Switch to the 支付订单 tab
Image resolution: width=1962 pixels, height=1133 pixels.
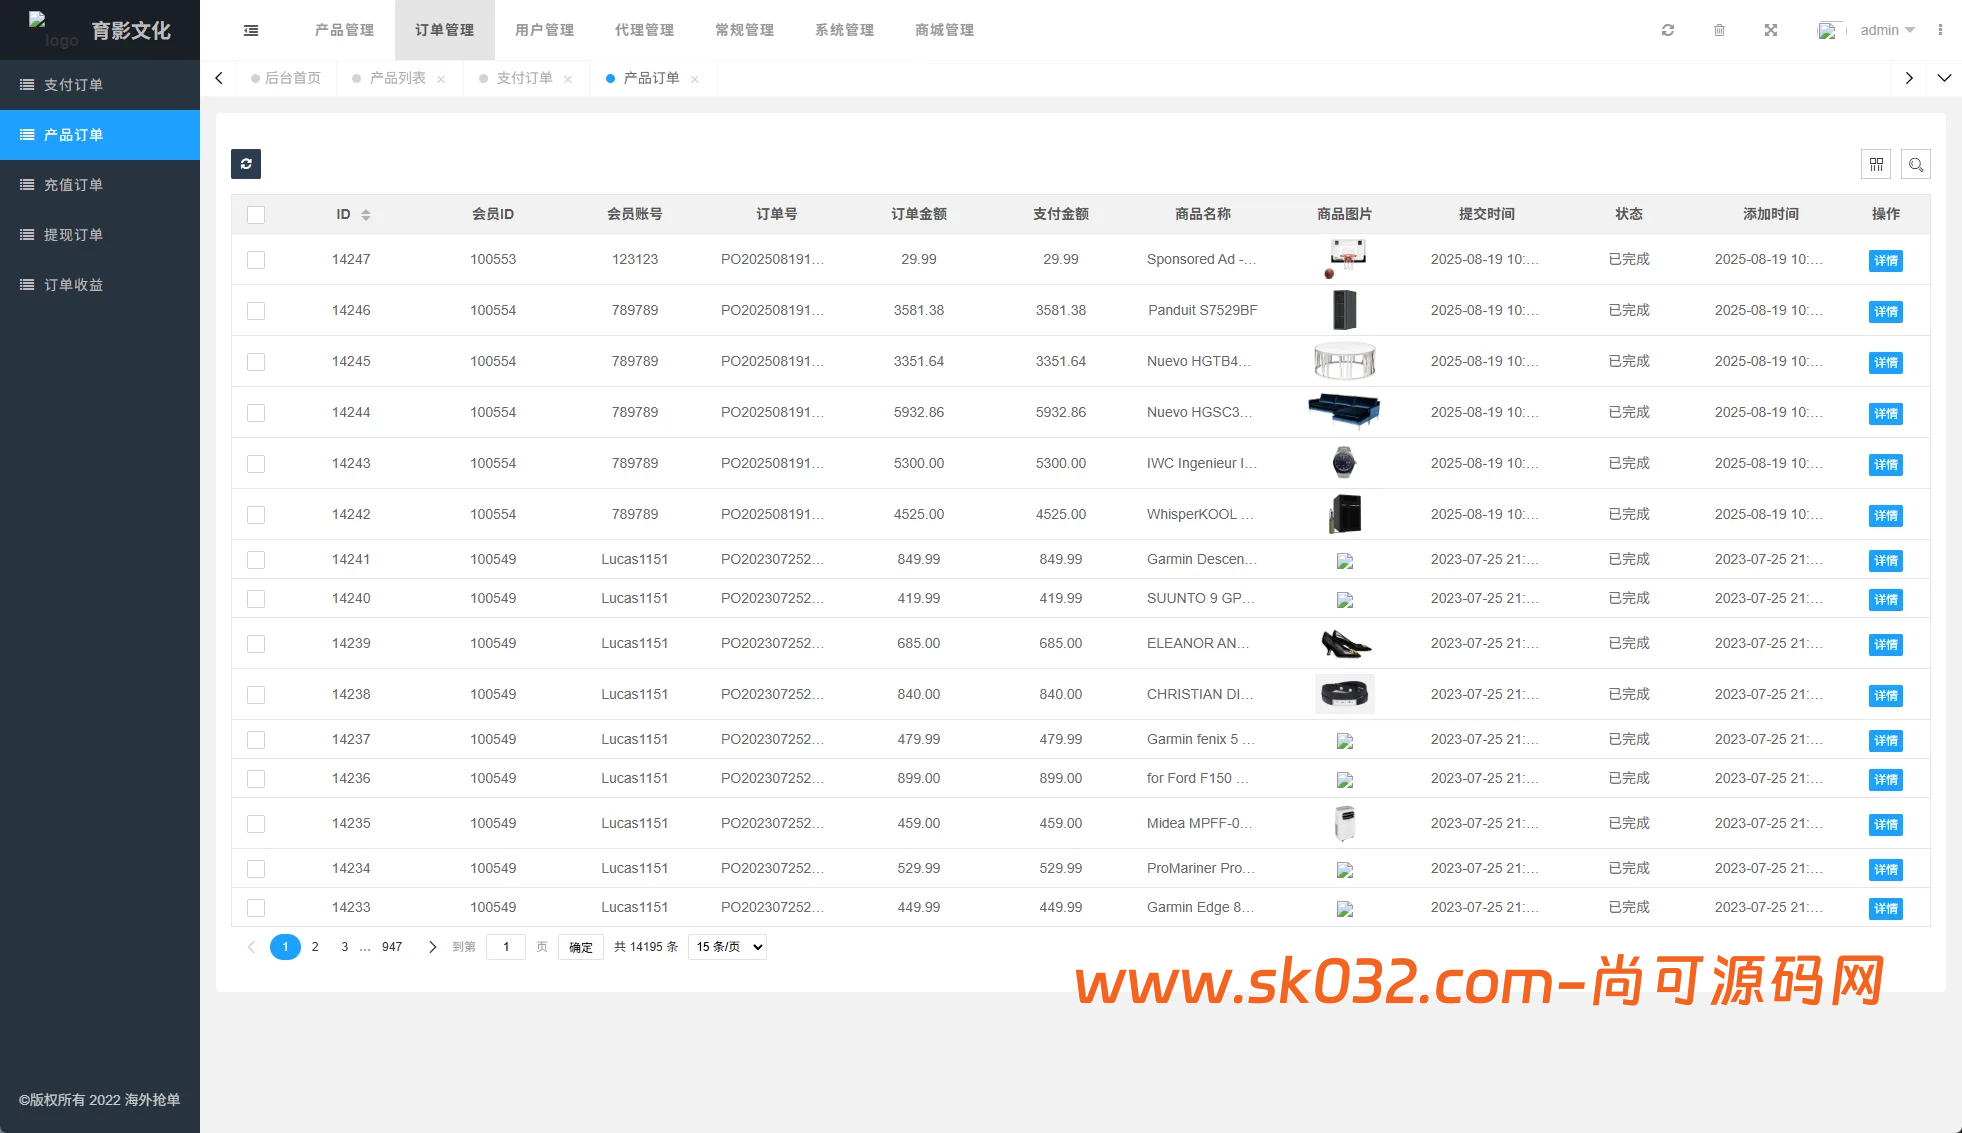pyautogui.click(x=524, y=77)
